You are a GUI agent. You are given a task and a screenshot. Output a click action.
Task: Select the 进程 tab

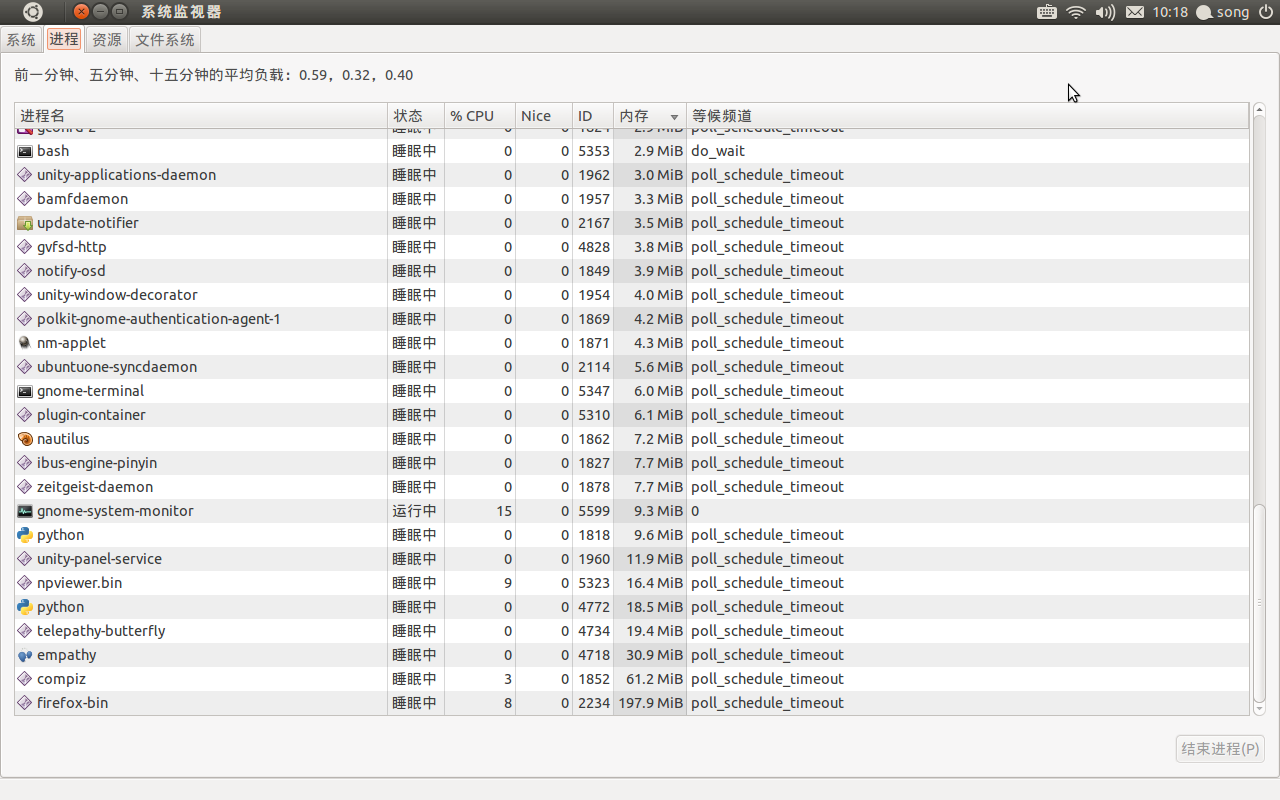coord(63,39)
